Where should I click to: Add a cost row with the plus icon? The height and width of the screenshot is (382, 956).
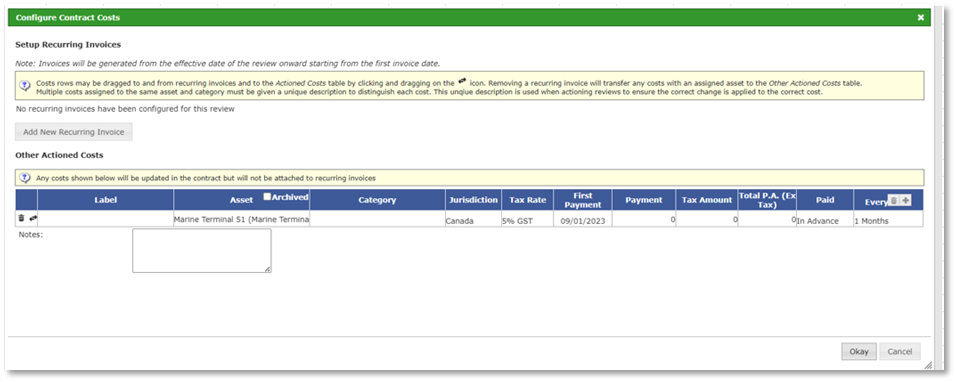(905, 200)
